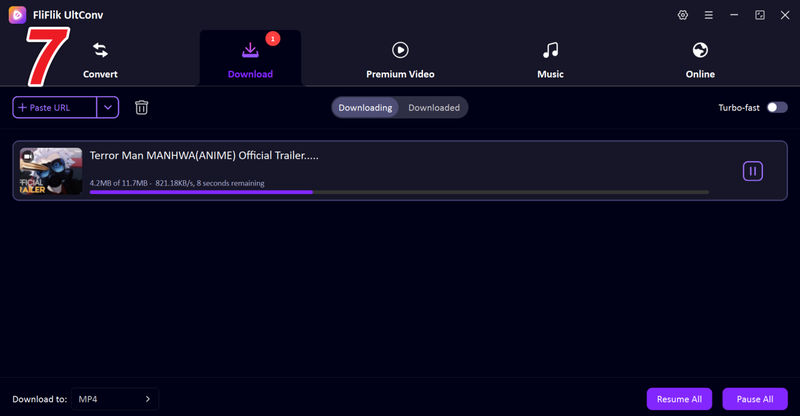800x416 pixels.
Task: Click the Terror Man download progress bar
Action: point(399,192)
